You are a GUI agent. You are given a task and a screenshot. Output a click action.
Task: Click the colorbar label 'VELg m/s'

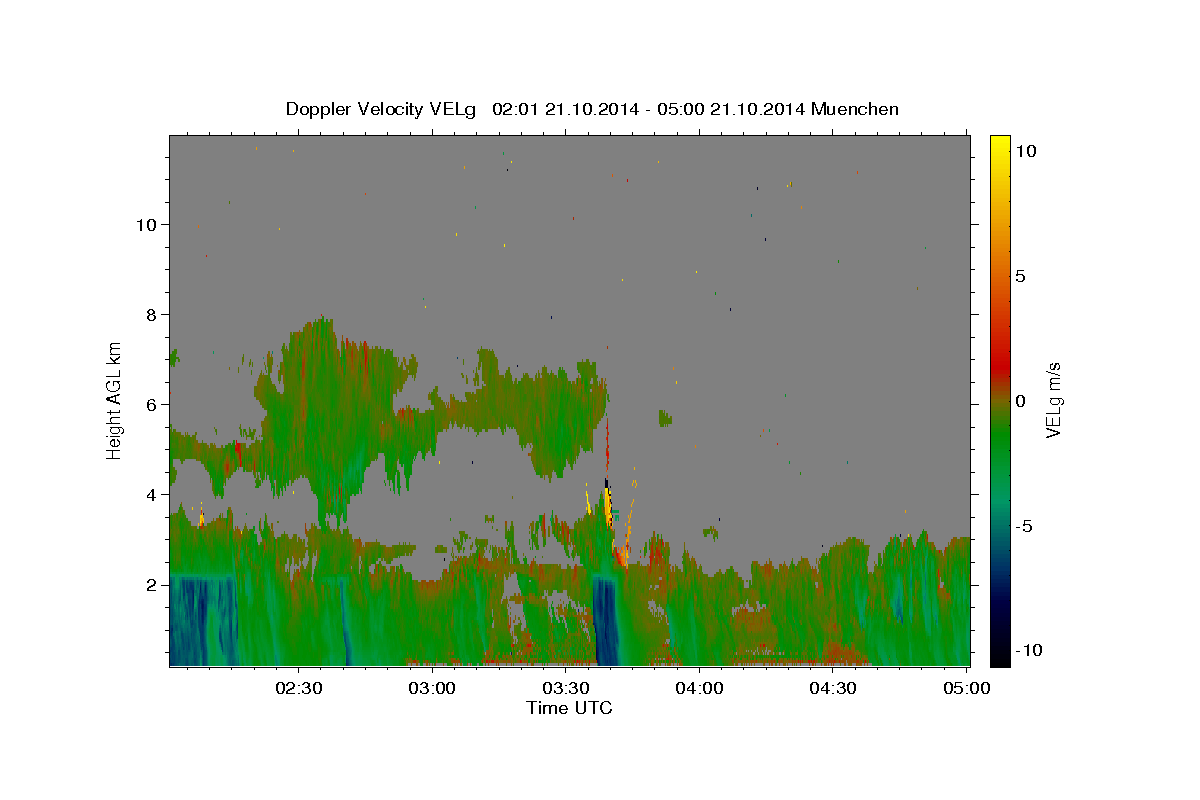tap(1053, 400)
